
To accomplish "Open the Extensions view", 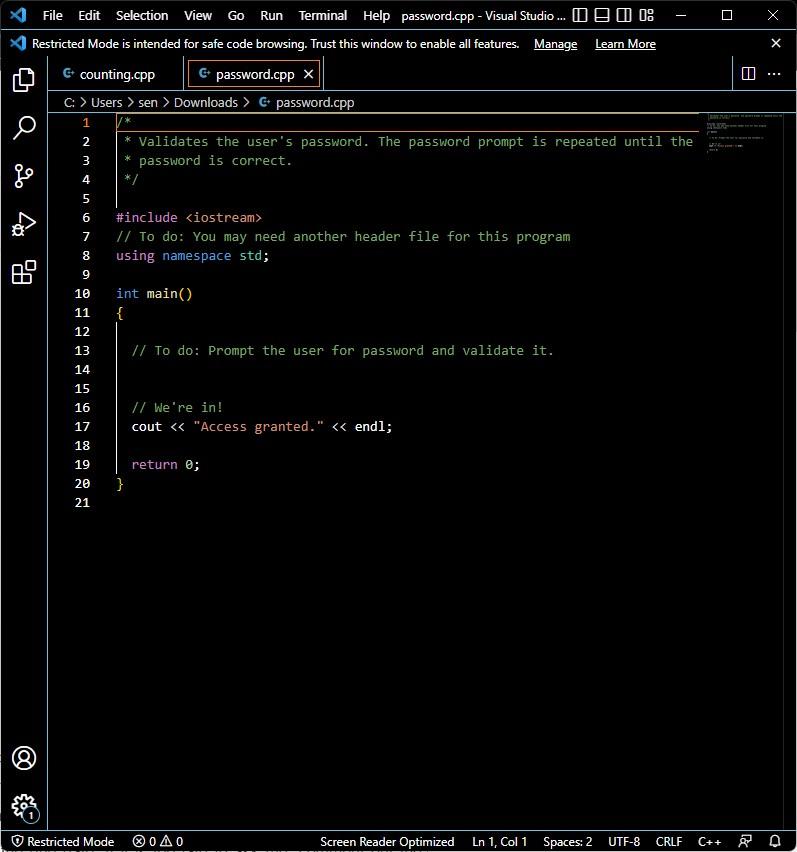I will [x=23, y=272].
